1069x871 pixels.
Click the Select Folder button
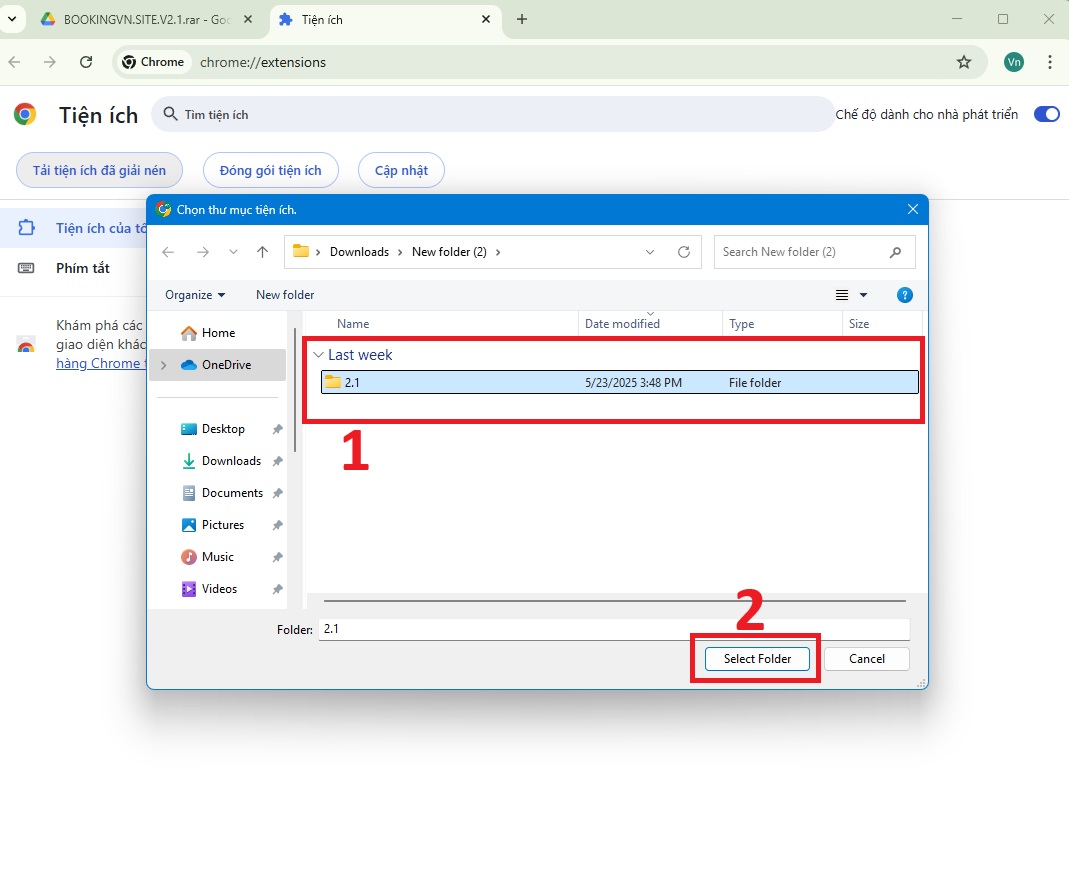[757, 658]
